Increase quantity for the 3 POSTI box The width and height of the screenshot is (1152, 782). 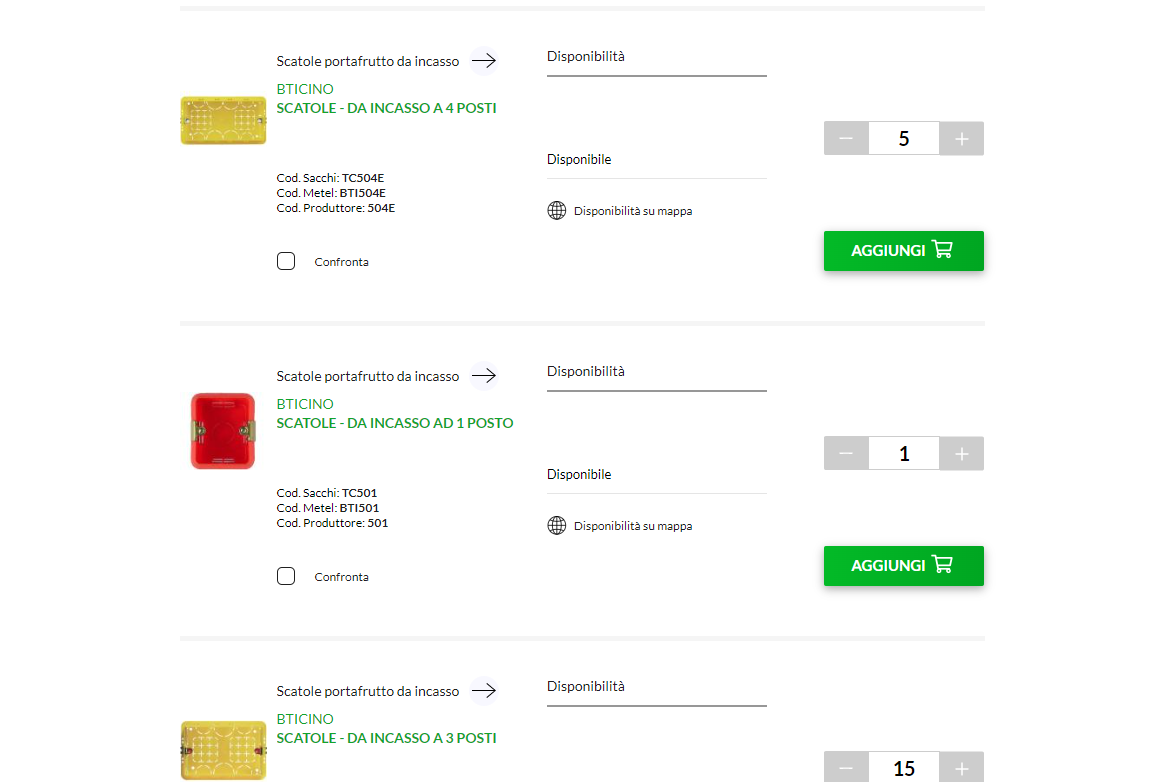961,767
